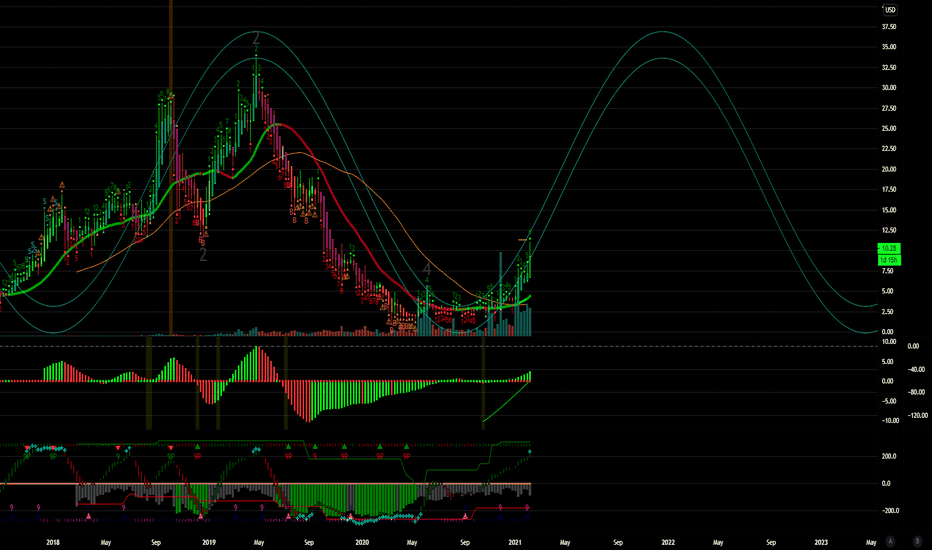The width and height of the screenshot is (932, 550).
Task: Click the 35.00 price scale label
Action: click(x=889, y=47)
